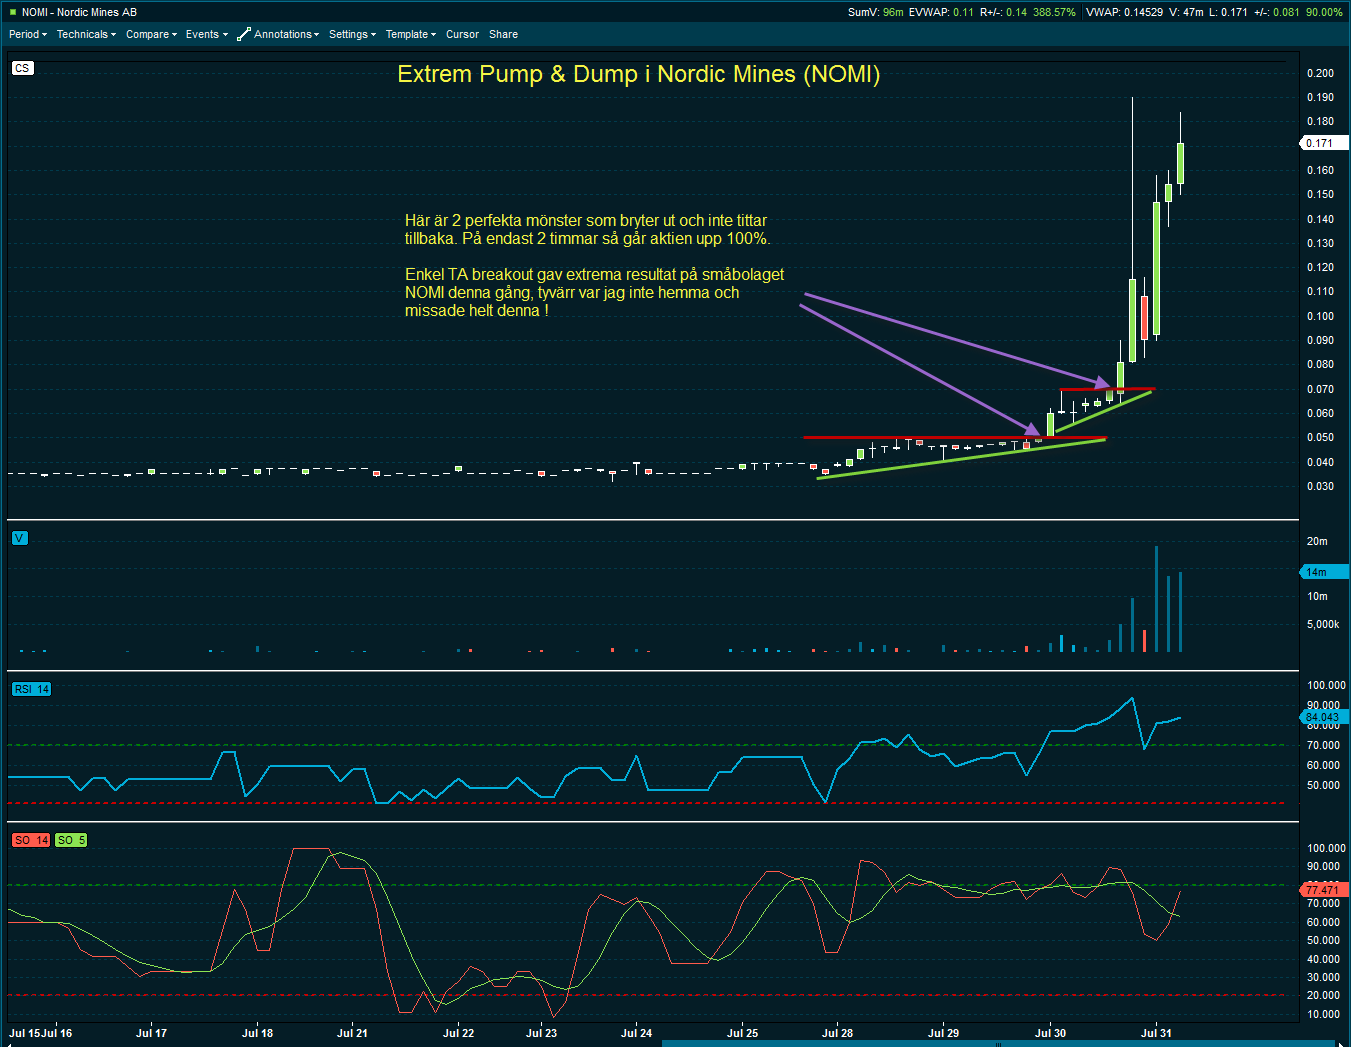Click the SO 5 stochastic label
This screenshot has height=1047, width=1351.
71,840
